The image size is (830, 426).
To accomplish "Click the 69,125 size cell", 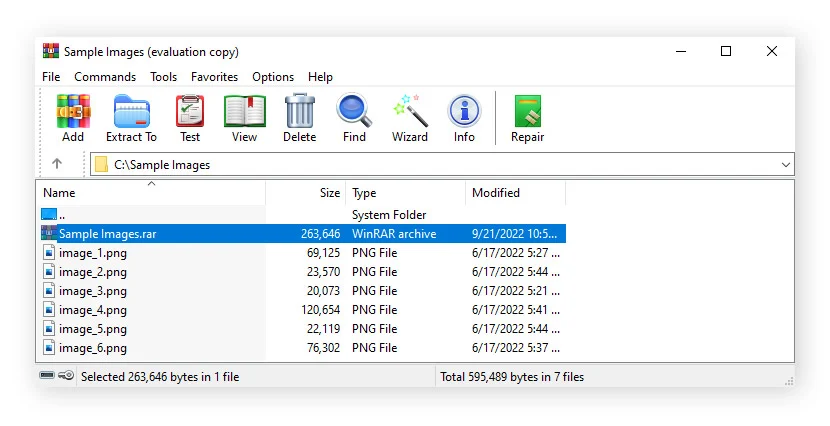I will [323, 253].
